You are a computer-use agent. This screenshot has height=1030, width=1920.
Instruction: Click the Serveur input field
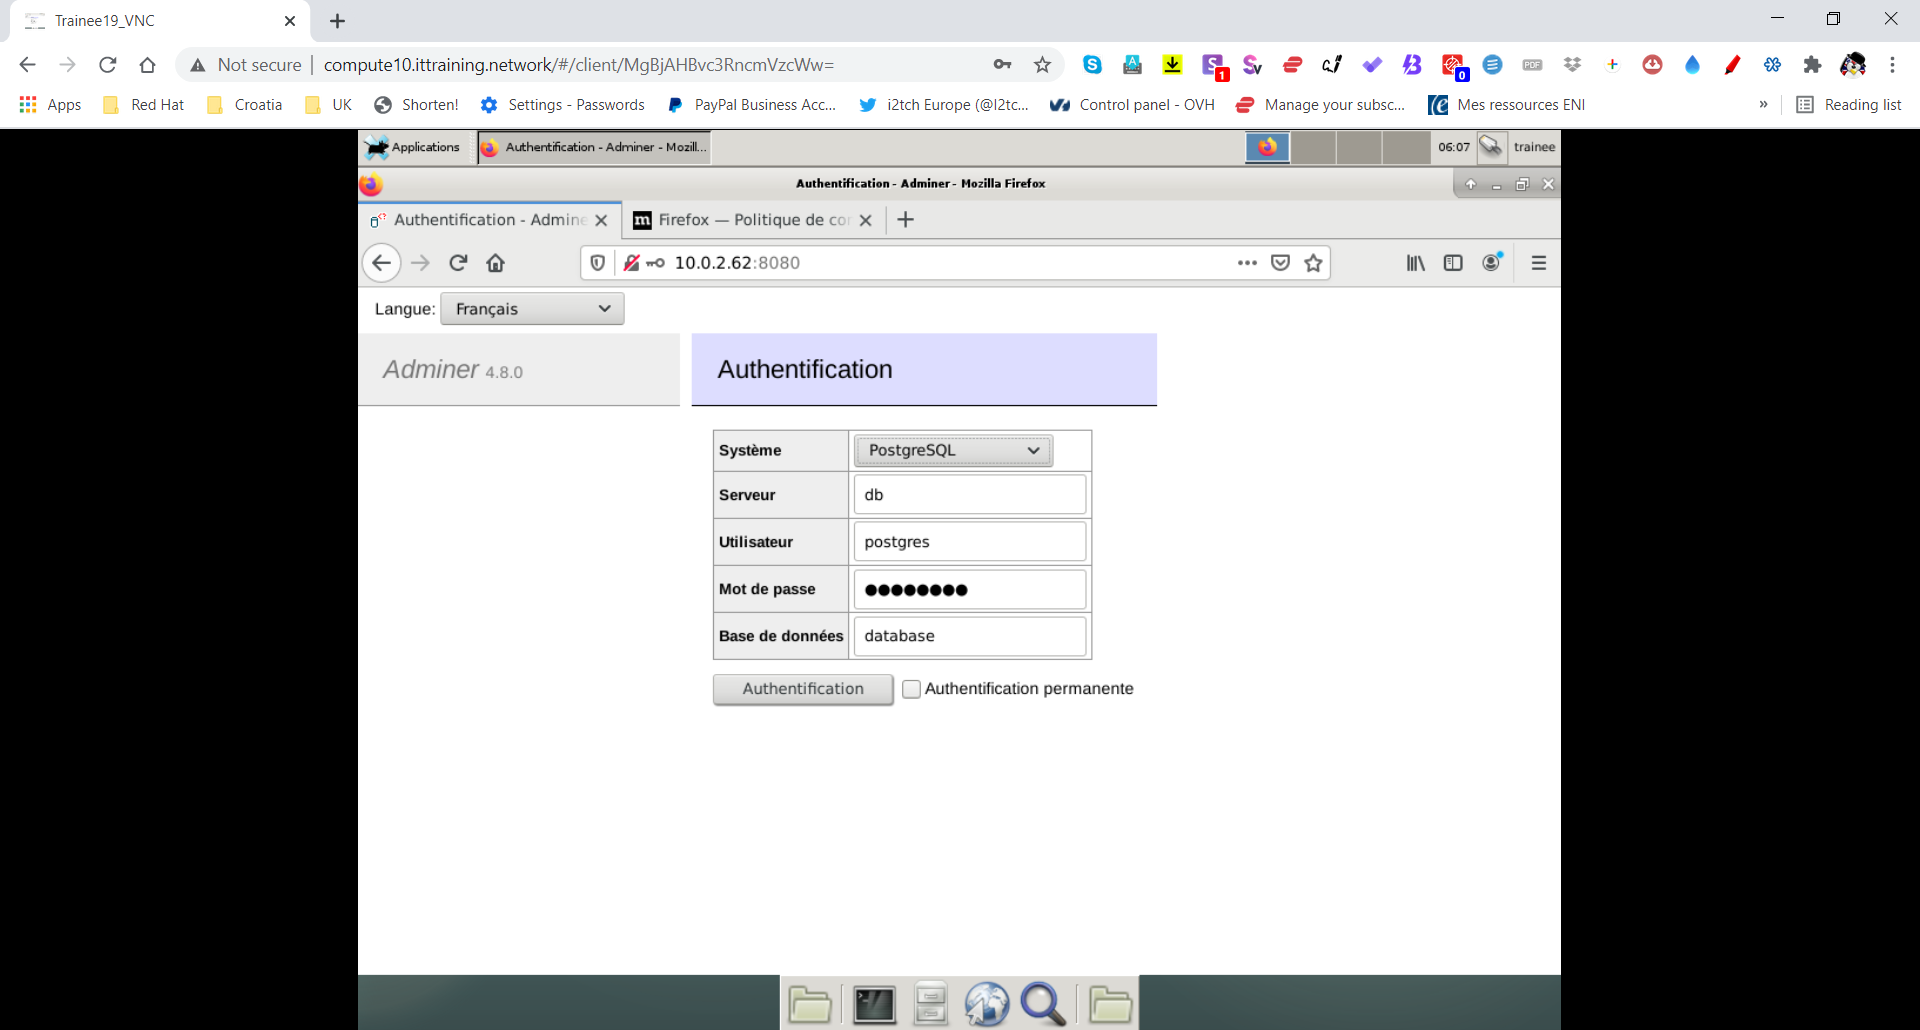pyautogui.click(x=969, y=495)
